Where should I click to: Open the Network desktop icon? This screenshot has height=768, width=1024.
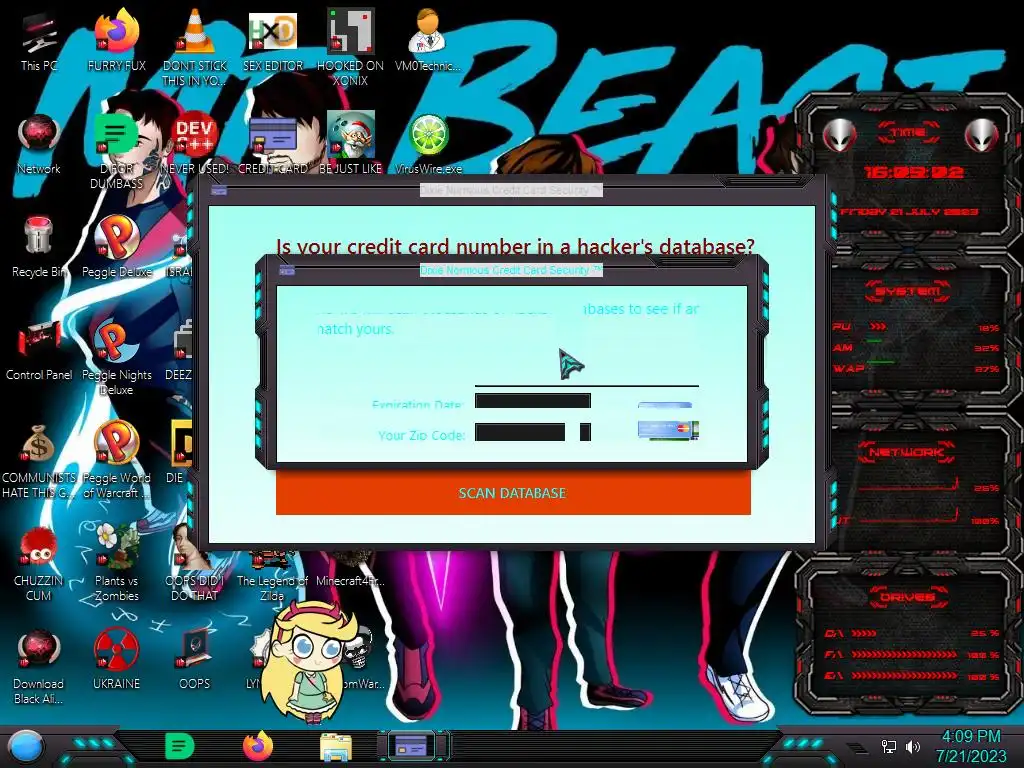coord(39,144)
